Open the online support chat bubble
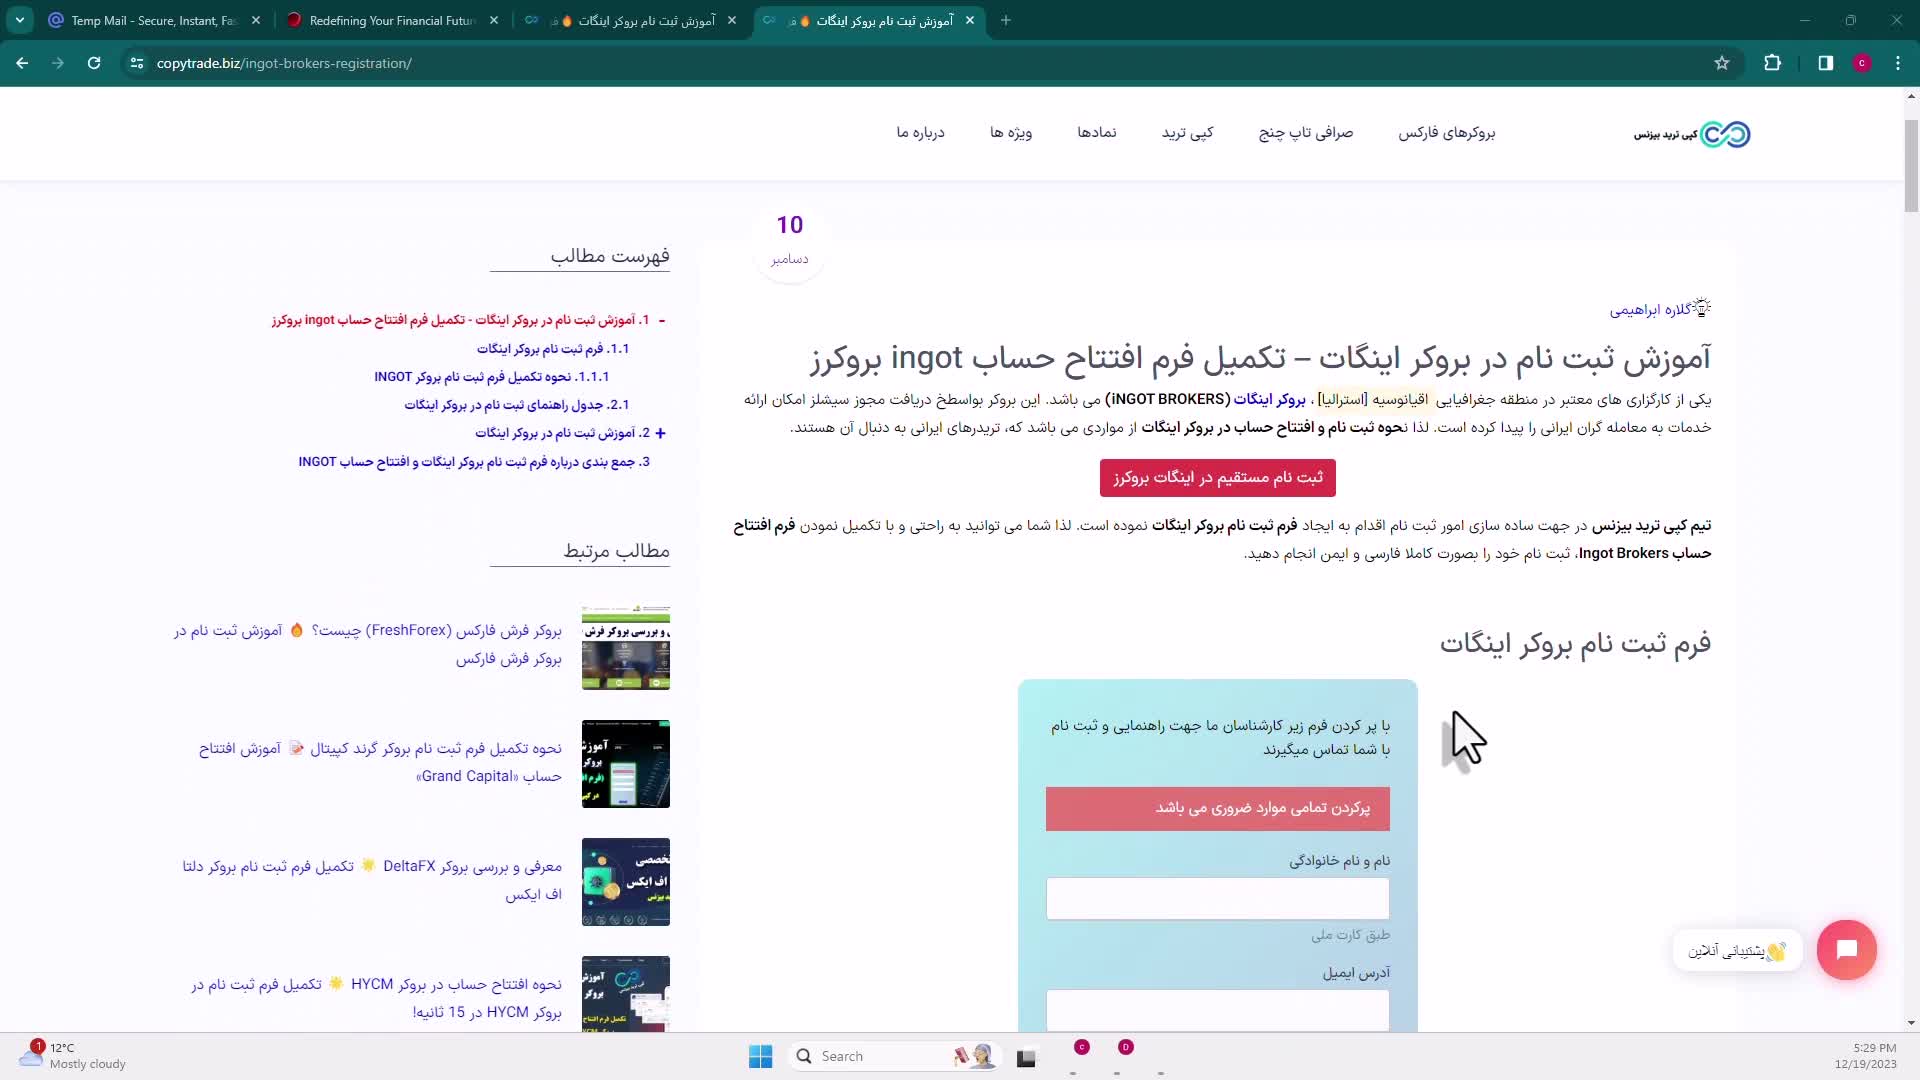This screenshot has height=1080, width=1920. click(1846, 949)
